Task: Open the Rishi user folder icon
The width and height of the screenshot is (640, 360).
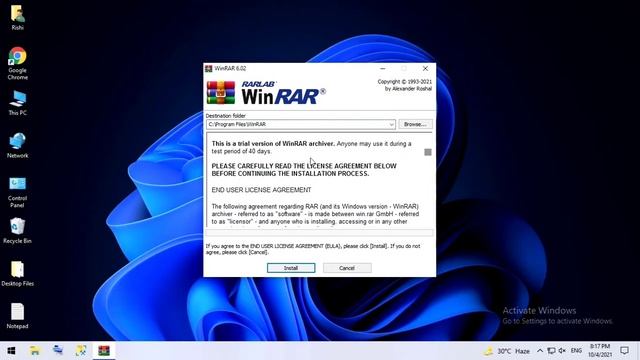Action: click(x=17, y=18)
